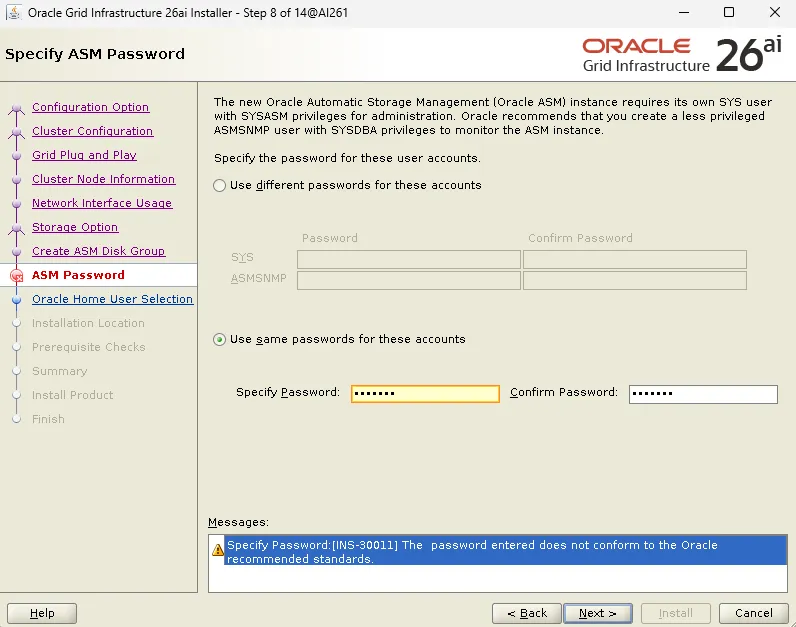Viewport: 796px width, 627px height.
Task: Click the warning triangle icon in Messages
Action: click(x=218, y=549)
